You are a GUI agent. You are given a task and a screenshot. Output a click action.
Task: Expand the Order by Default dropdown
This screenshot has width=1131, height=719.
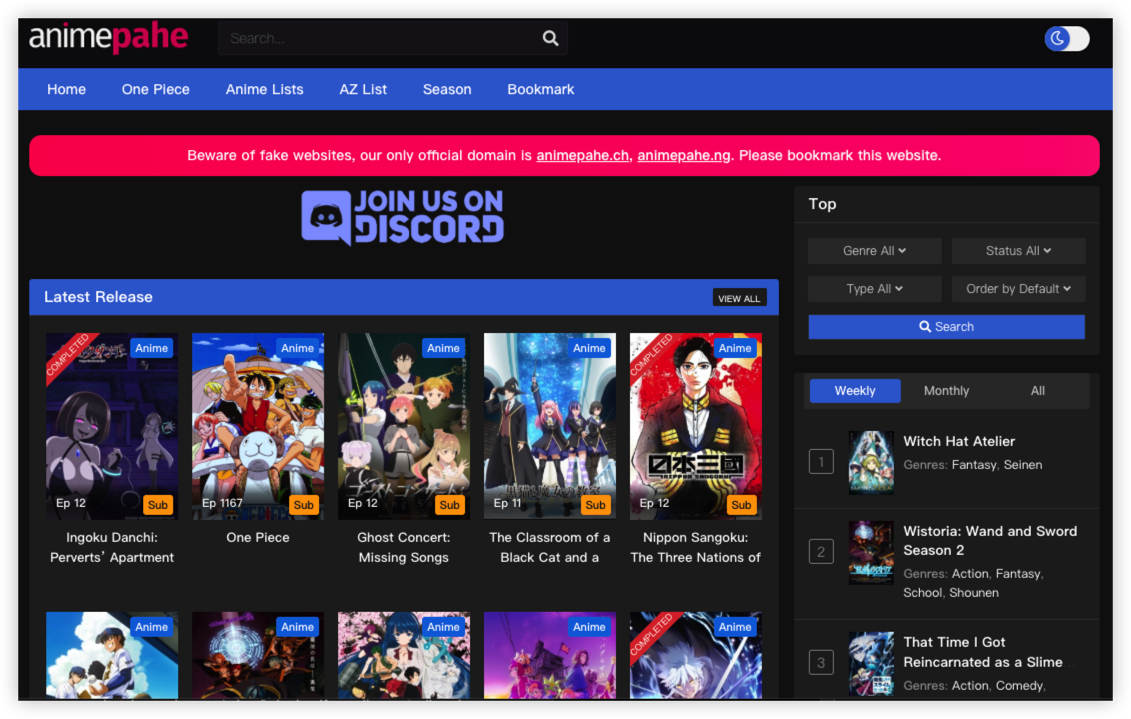click(x=1018, y=289)
